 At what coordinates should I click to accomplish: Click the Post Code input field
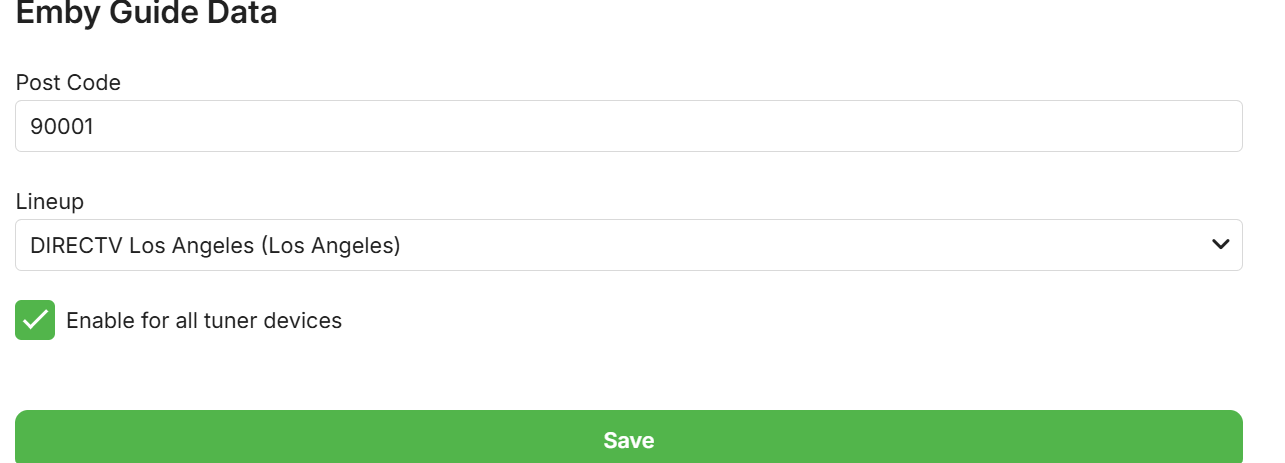(628, 126)
